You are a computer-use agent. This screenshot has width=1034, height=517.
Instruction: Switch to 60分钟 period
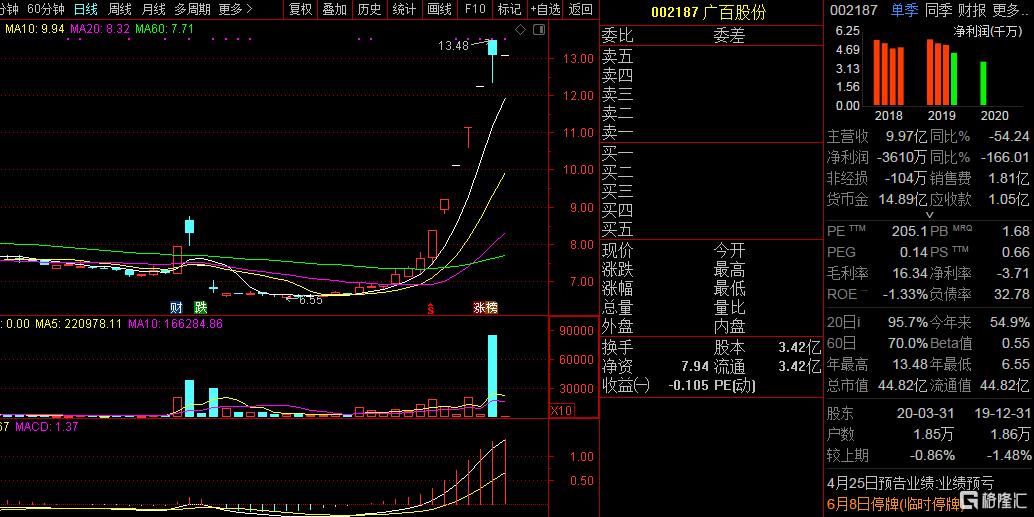pyautogui.click(x=46, y=9)
